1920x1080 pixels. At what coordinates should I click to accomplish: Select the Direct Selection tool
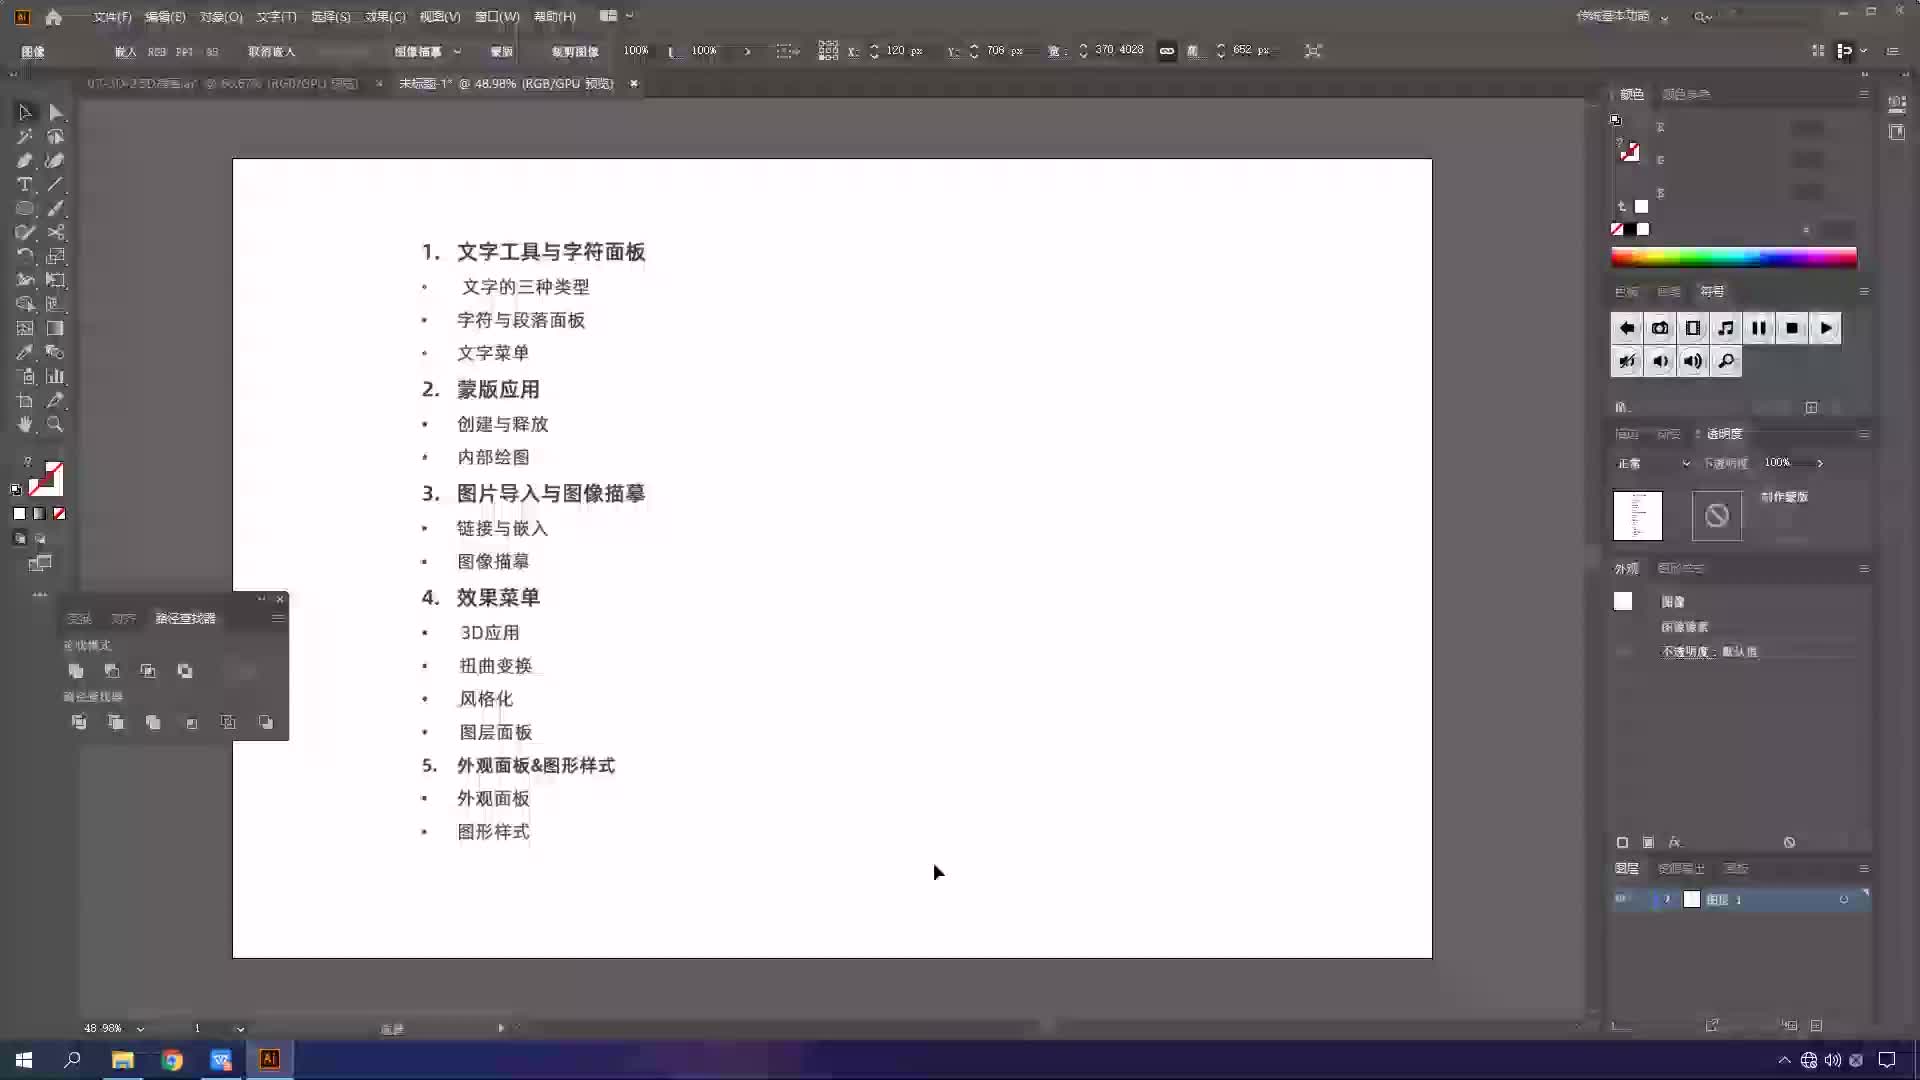(x=56, y=112)
